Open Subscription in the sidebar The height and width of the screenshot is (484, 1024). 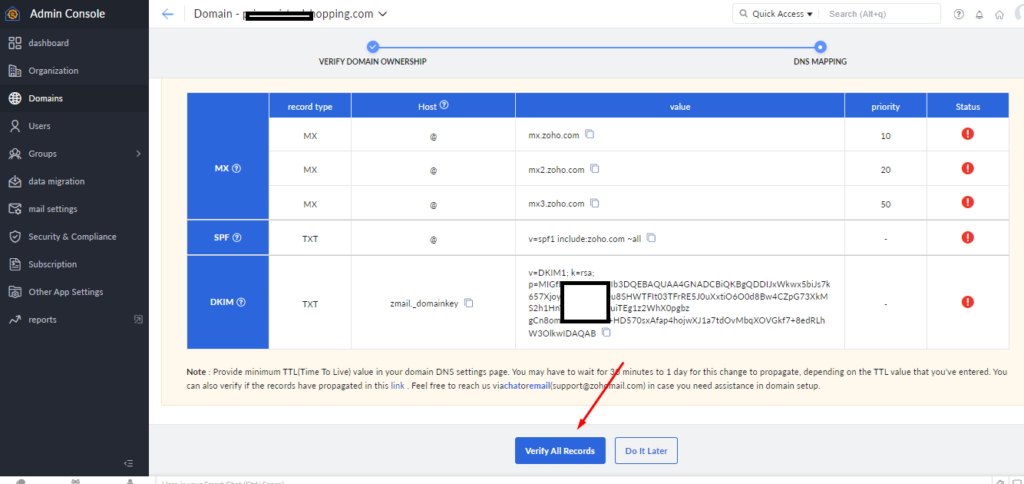pos(74,265)
